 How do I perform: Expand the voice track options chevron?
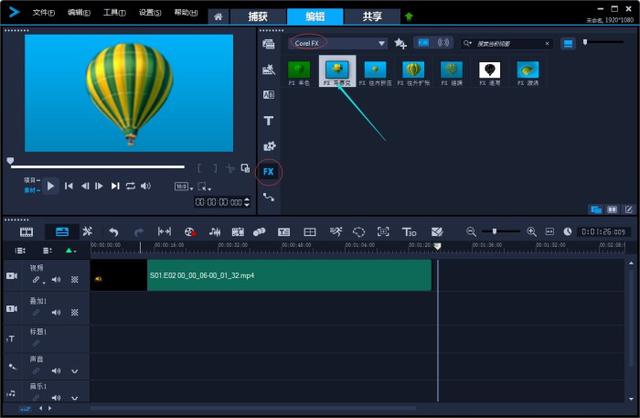[75, 371]
